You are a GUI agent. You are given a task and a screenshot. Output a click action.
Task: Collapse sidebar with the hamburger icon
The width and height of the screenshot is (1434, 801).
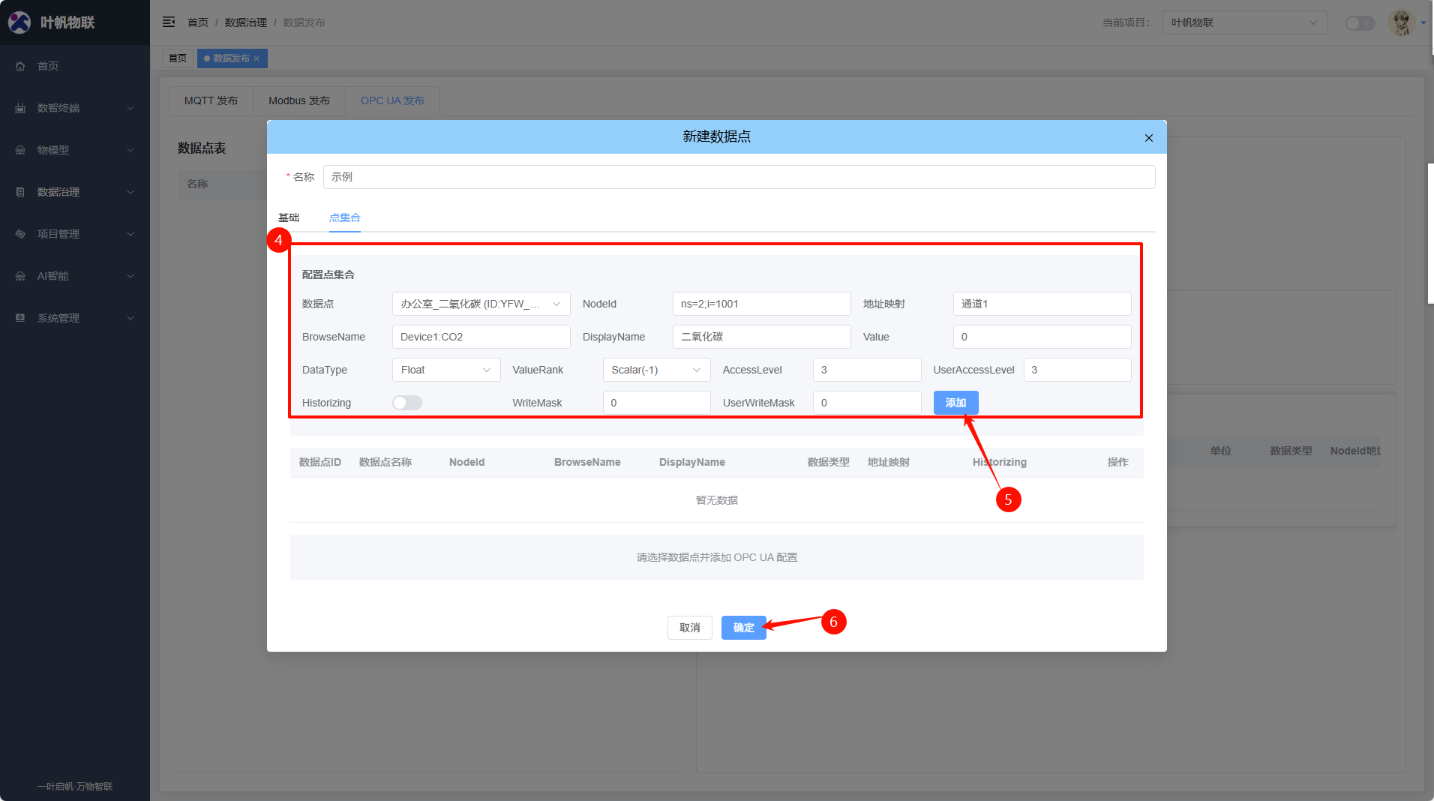click(x=169, y=22)
